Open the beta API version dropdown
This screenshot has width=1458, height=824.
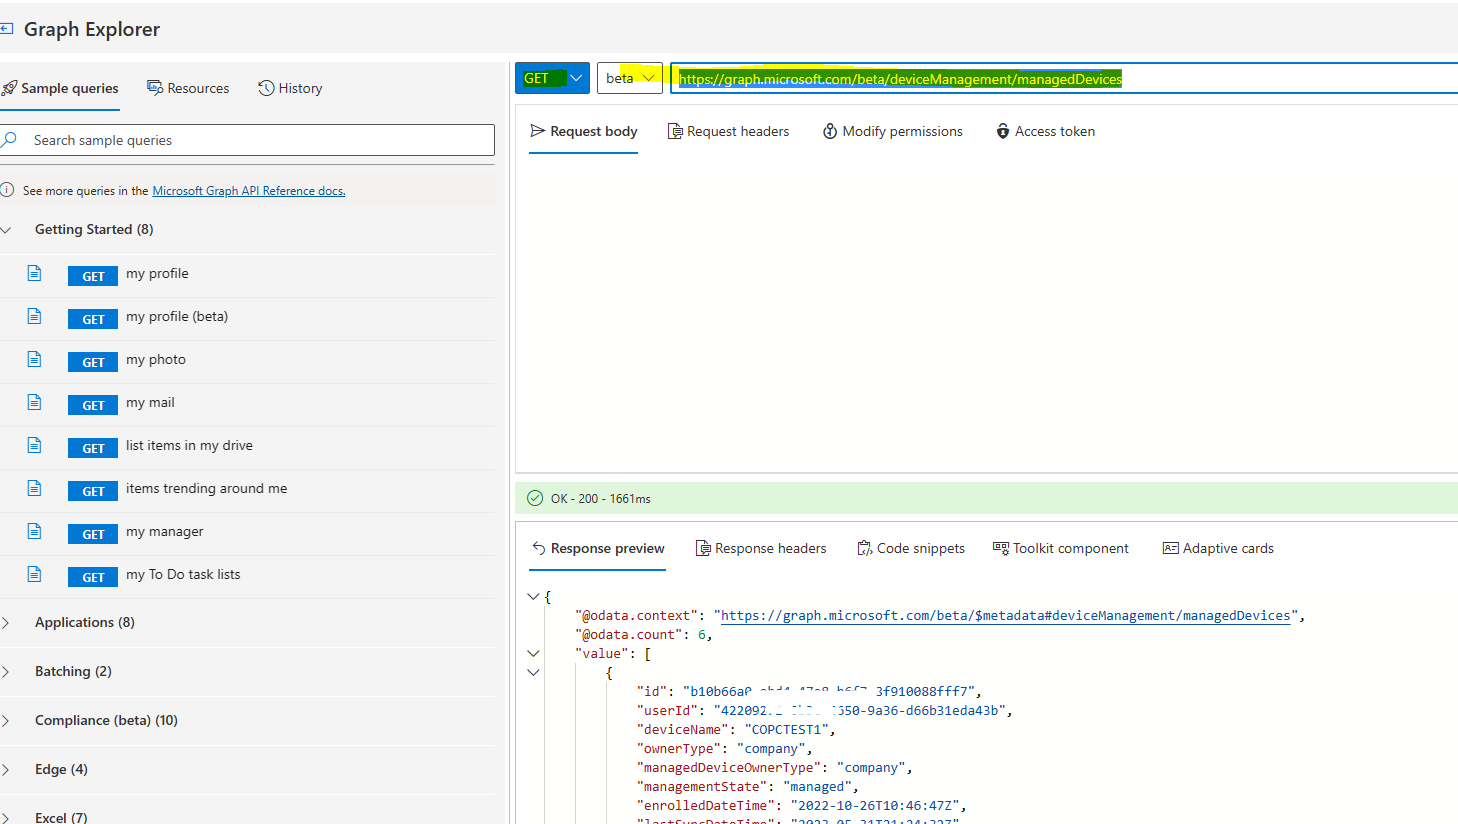(x=630, y=78)
